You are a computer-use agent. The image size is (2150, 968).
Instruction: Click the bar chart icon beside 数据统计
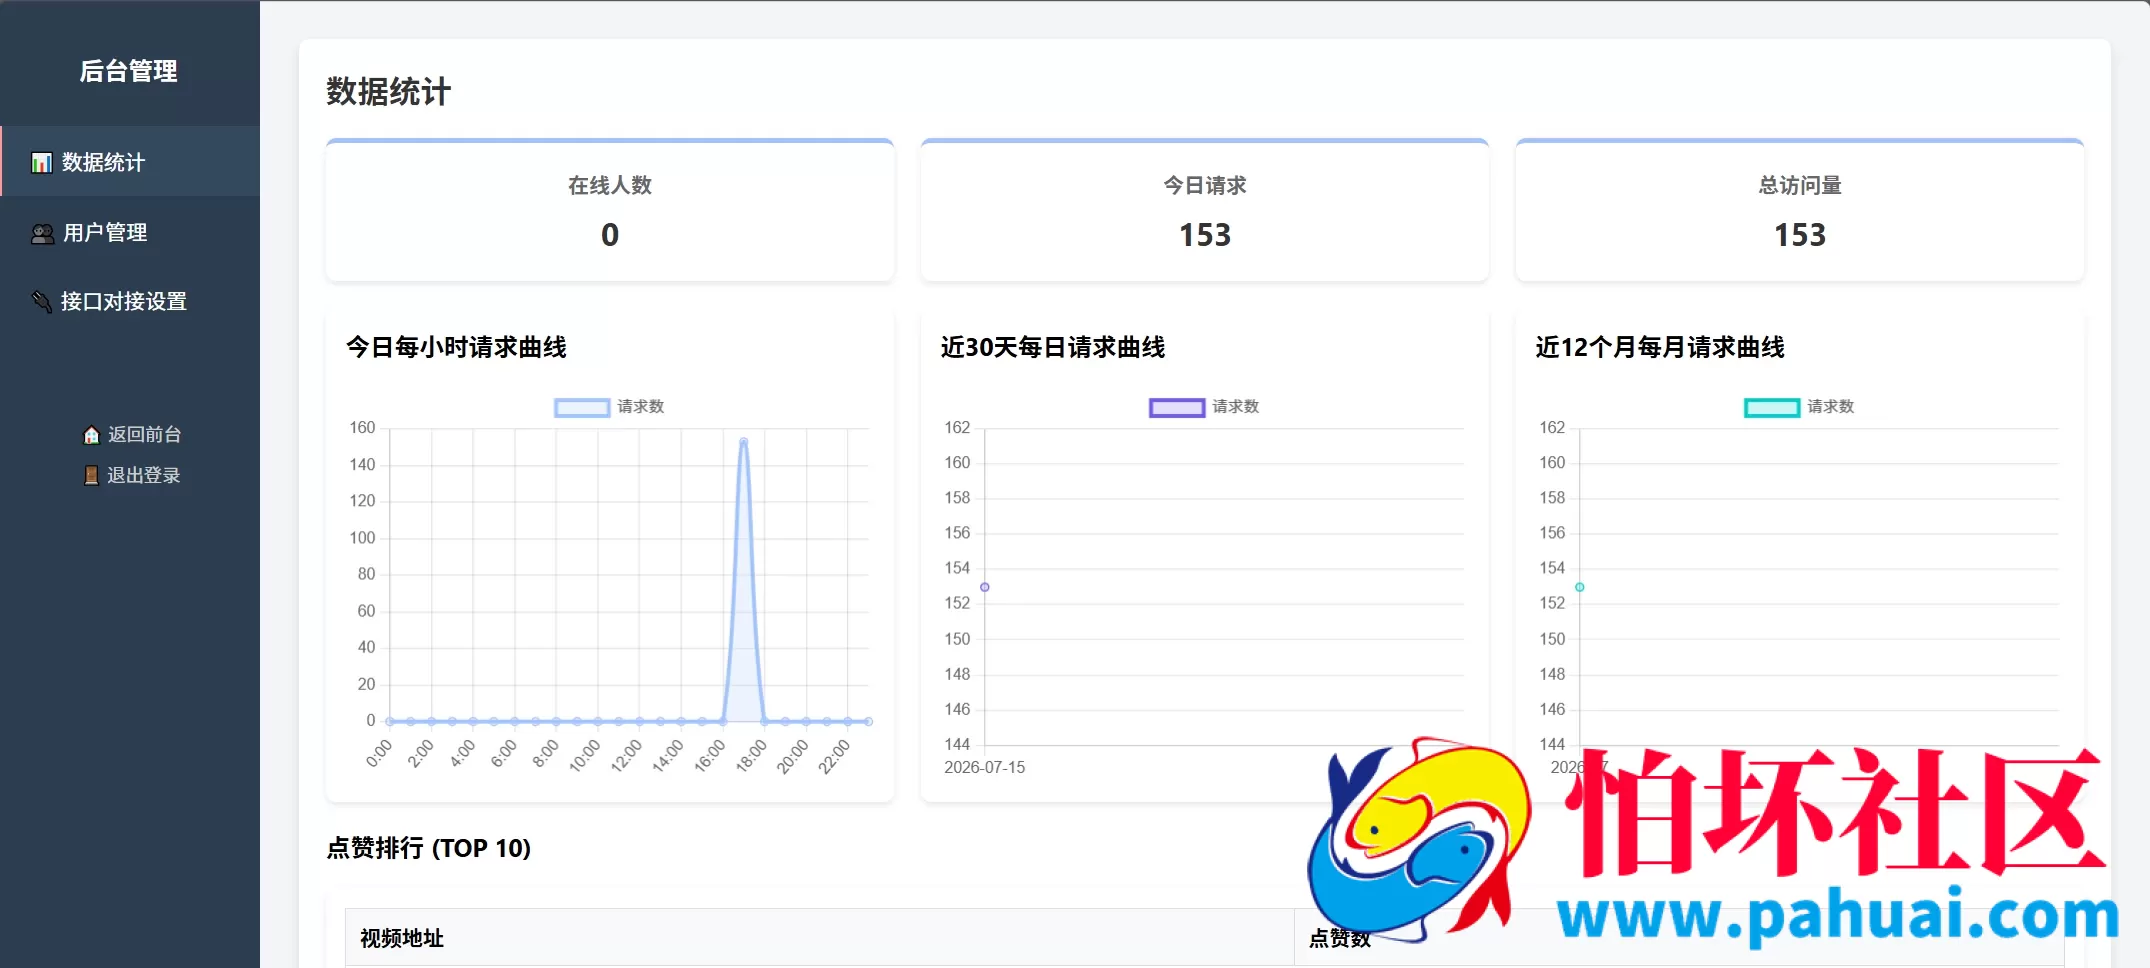coord(41,163)
